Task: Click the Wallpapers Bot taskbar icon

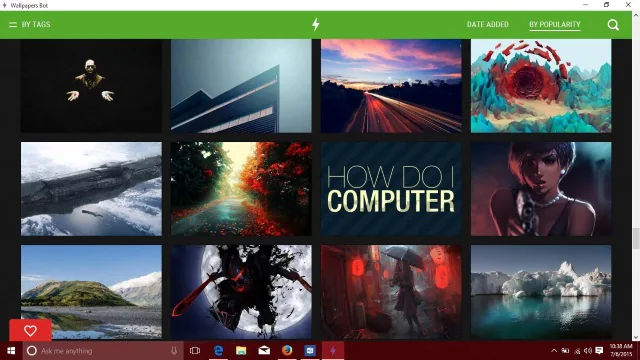Action: pos(333,351)
